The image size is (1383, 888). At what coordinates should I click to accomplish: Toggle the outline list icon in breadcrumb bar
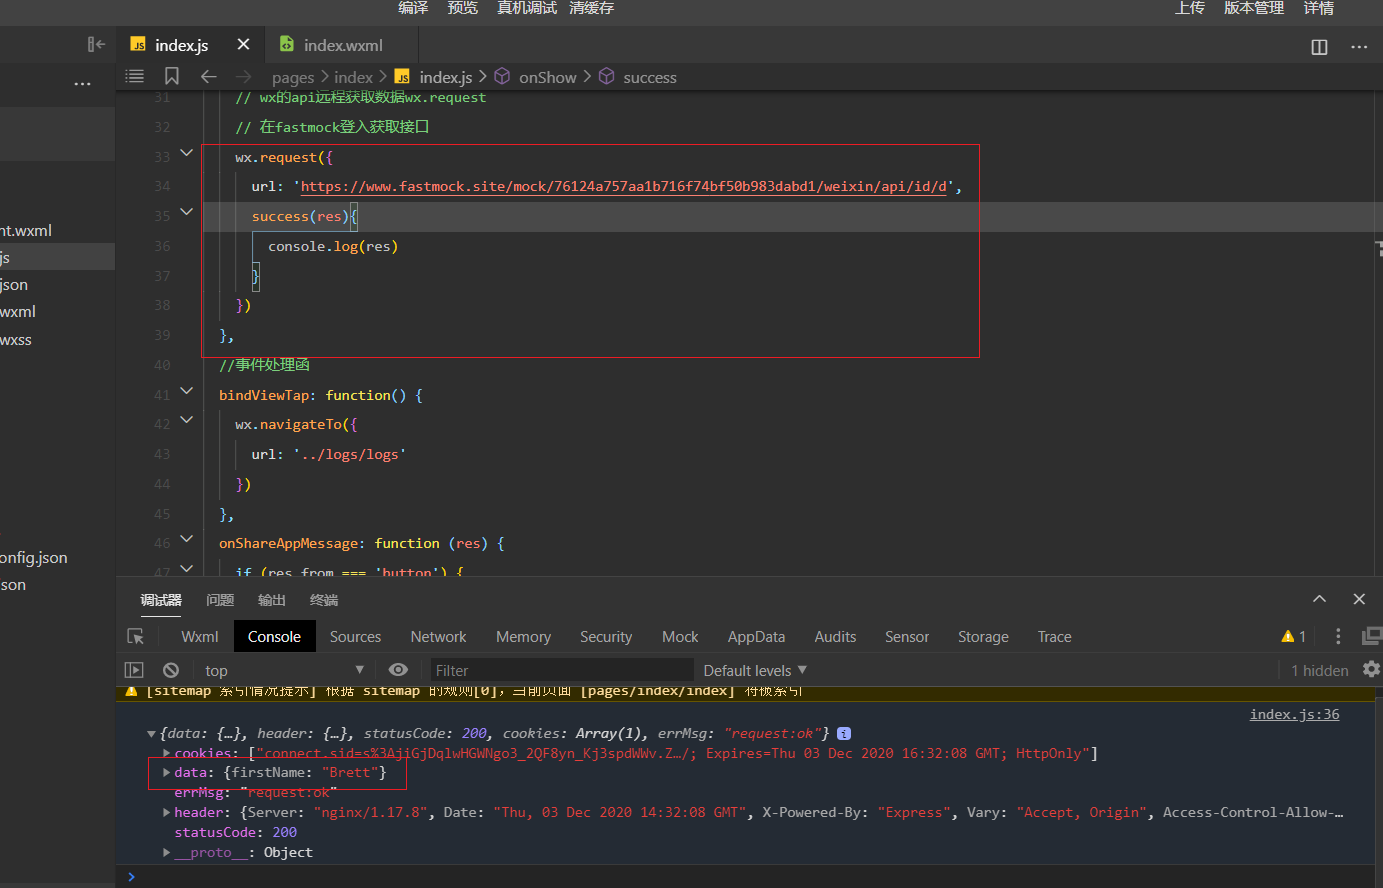135,76
